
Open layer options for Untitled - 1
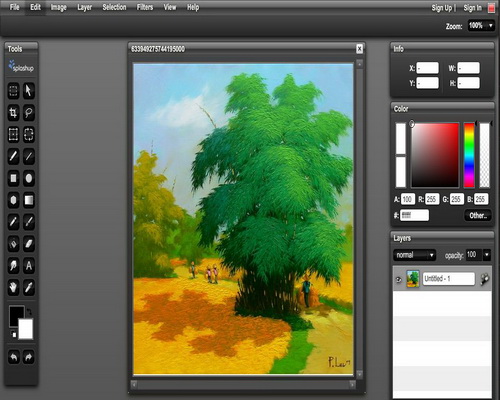(485, 279)
